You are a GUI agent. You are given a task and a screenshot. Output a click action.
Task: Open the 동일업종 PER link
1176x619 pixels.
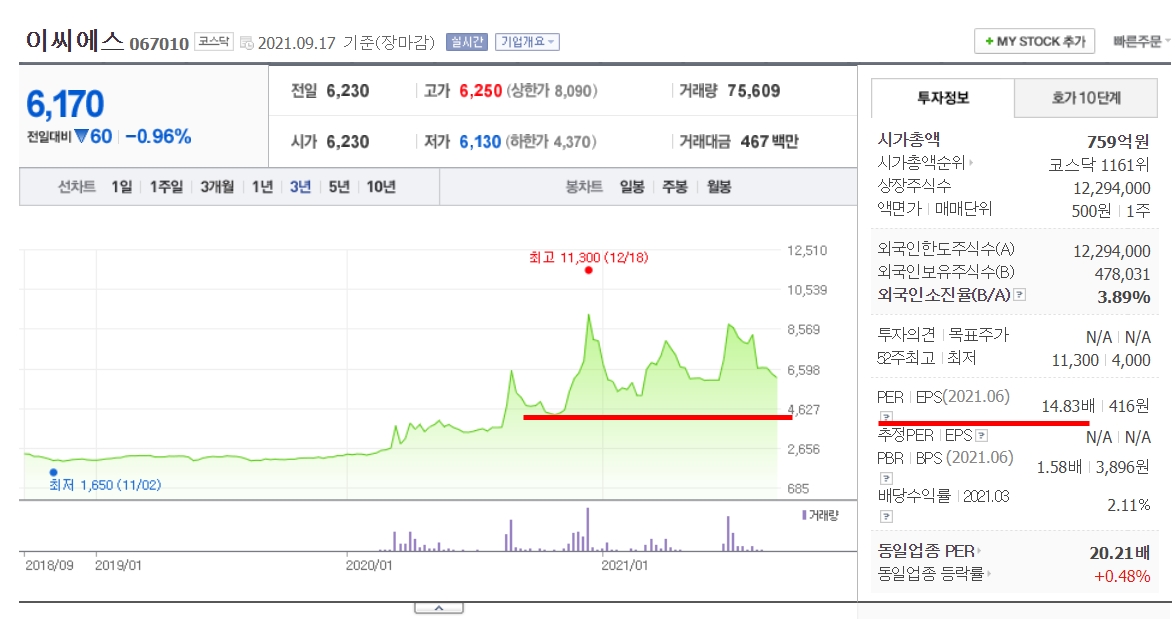(928, 551)
